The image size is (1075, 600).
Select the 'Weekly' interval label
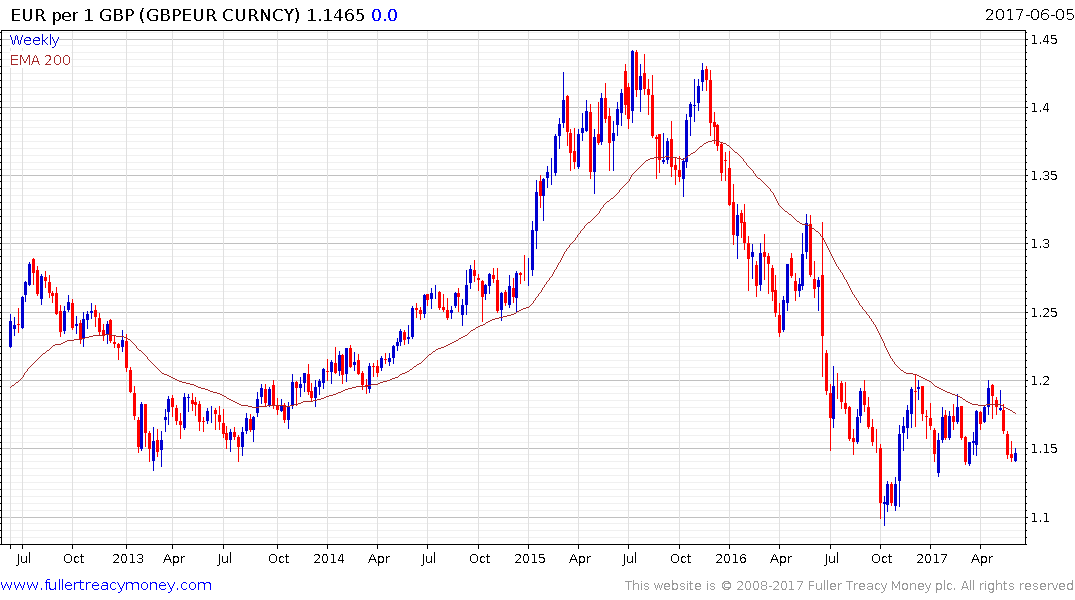tap(34, 40)
